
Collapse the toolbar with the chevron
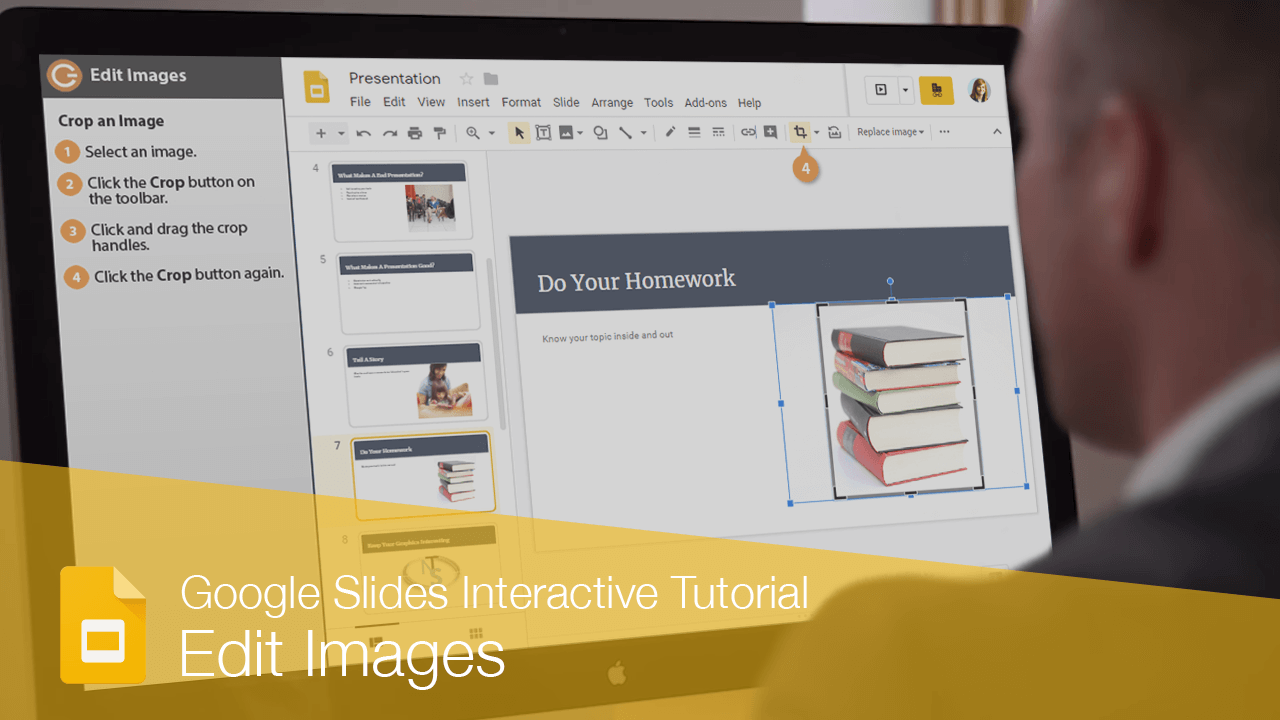click(x=997, y=131)
